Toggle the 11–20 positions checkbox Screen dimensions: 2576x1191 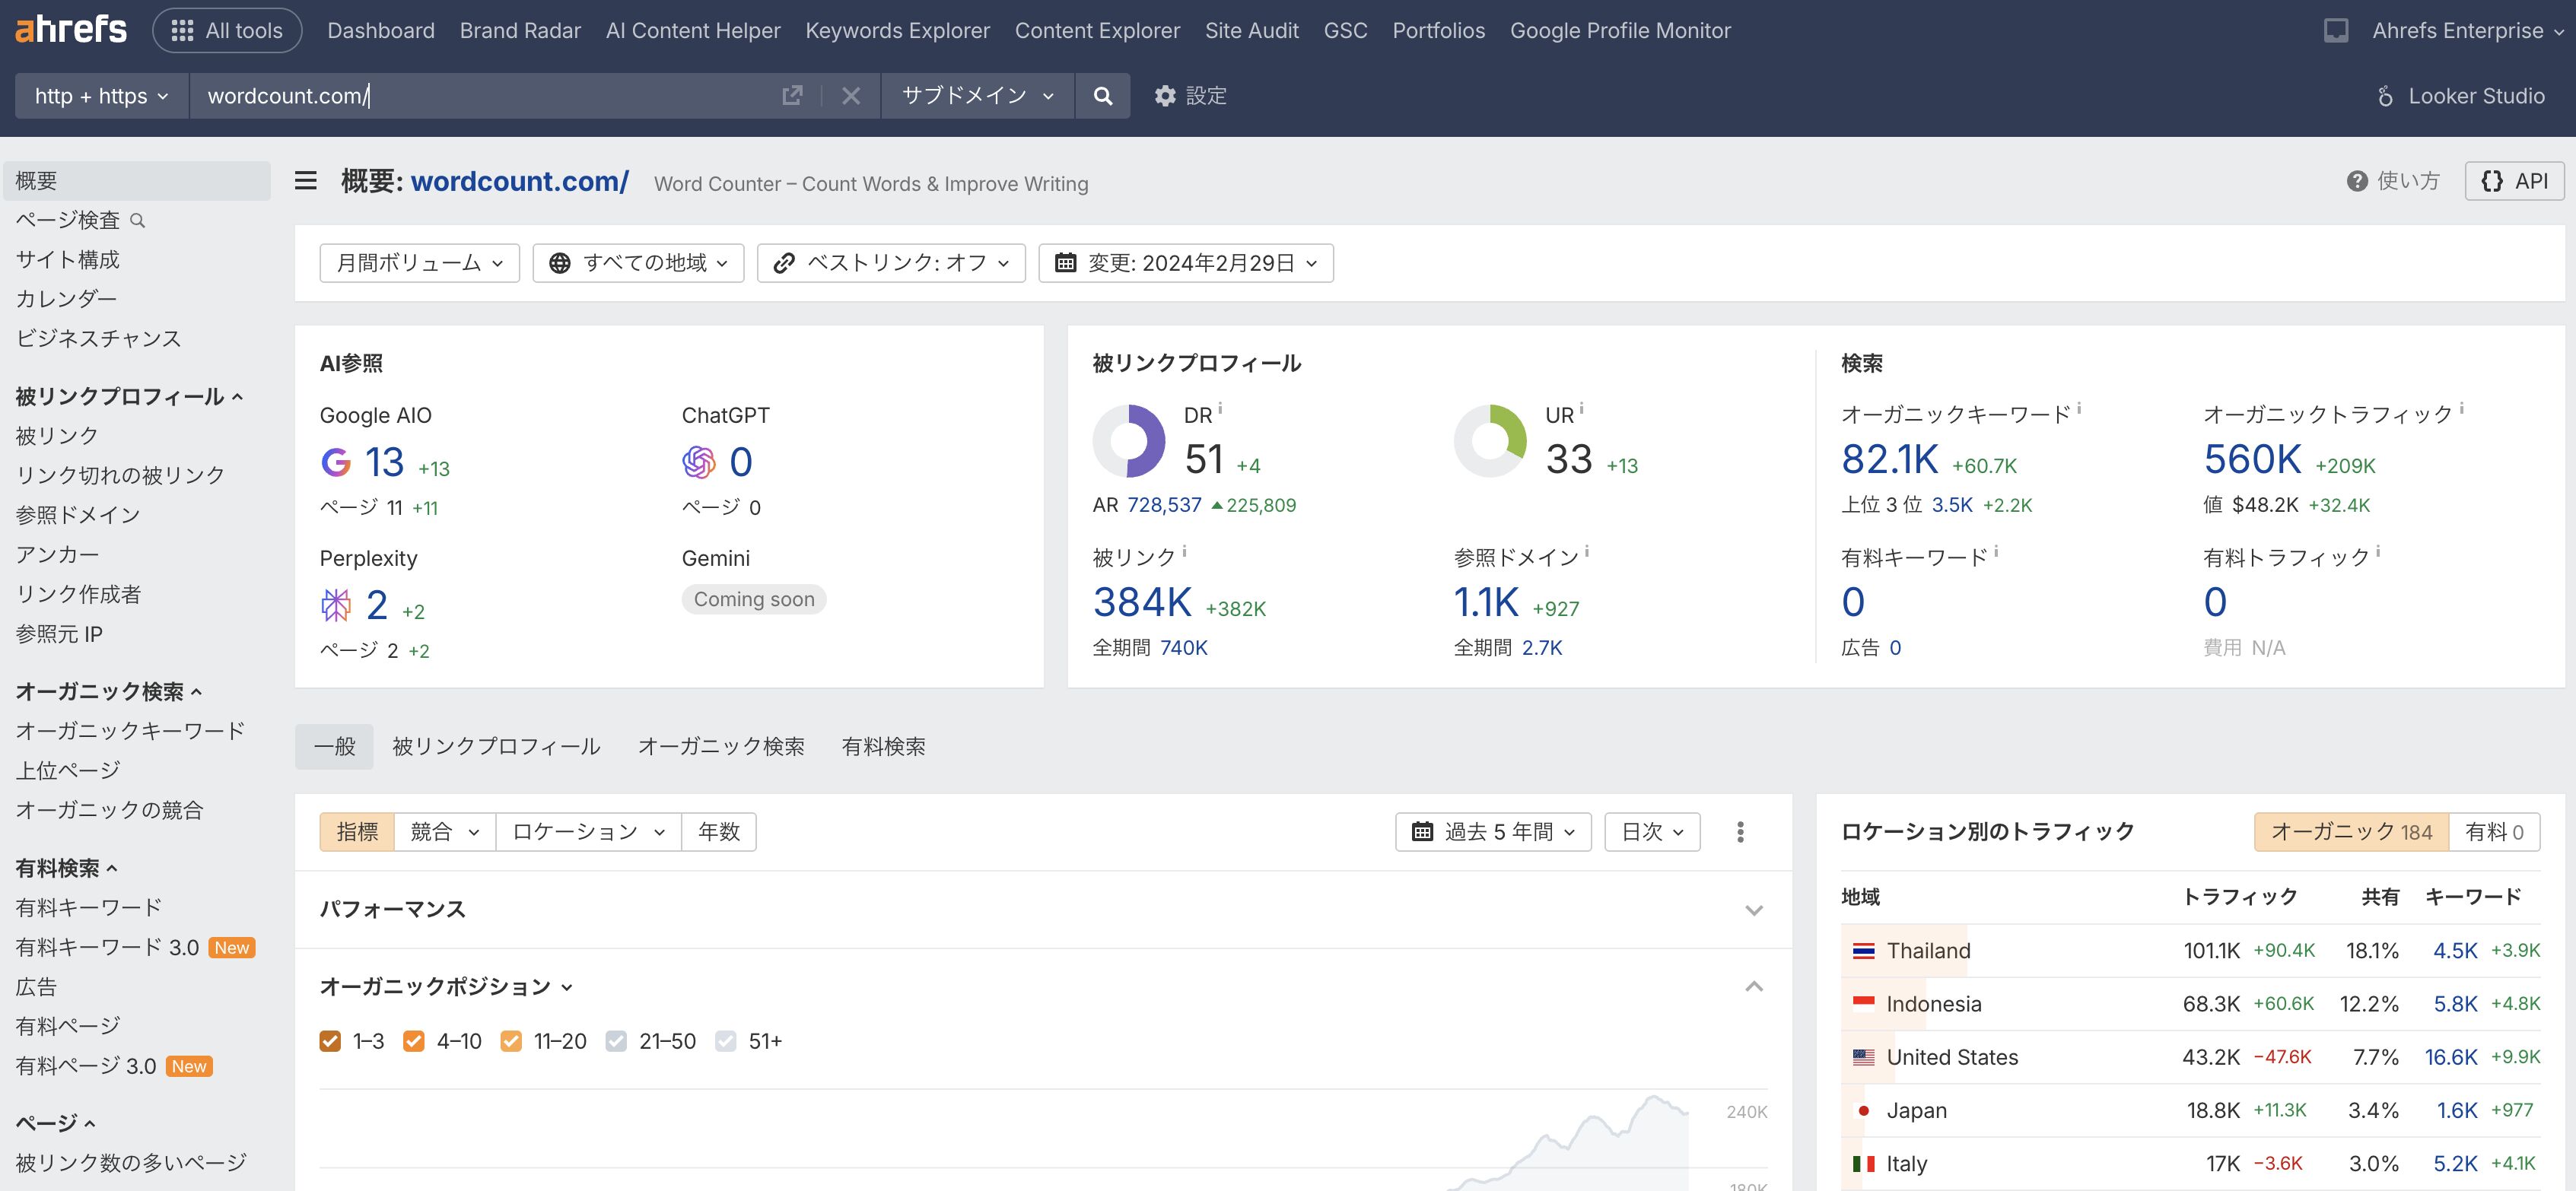511,1042
